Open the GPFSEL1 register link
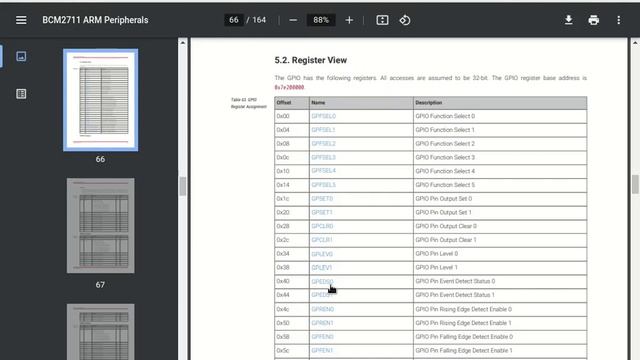This screenshot has width=640, height=360. tap(323, 130)
